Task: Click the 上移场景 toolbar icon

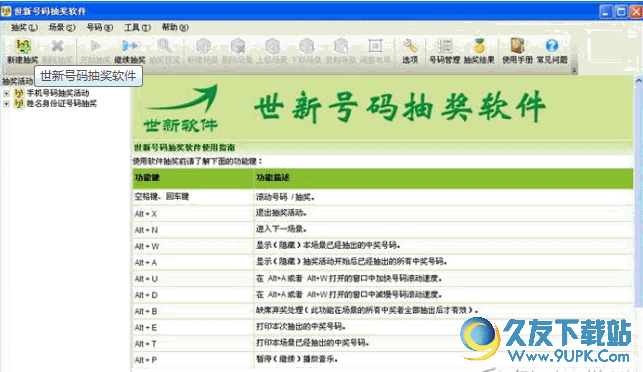Action: pyautogui.click(x=272, y=46)
